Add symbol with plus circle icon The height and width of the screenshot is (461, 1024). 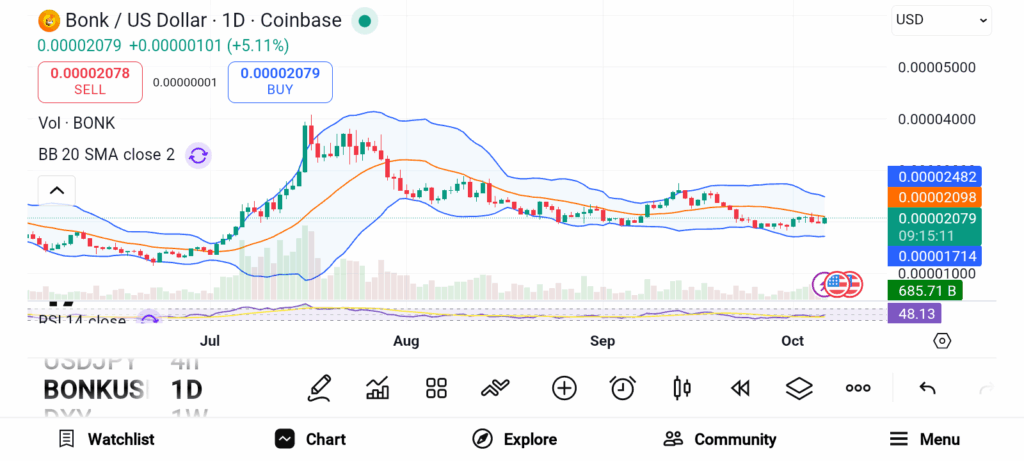coord(564,388)
